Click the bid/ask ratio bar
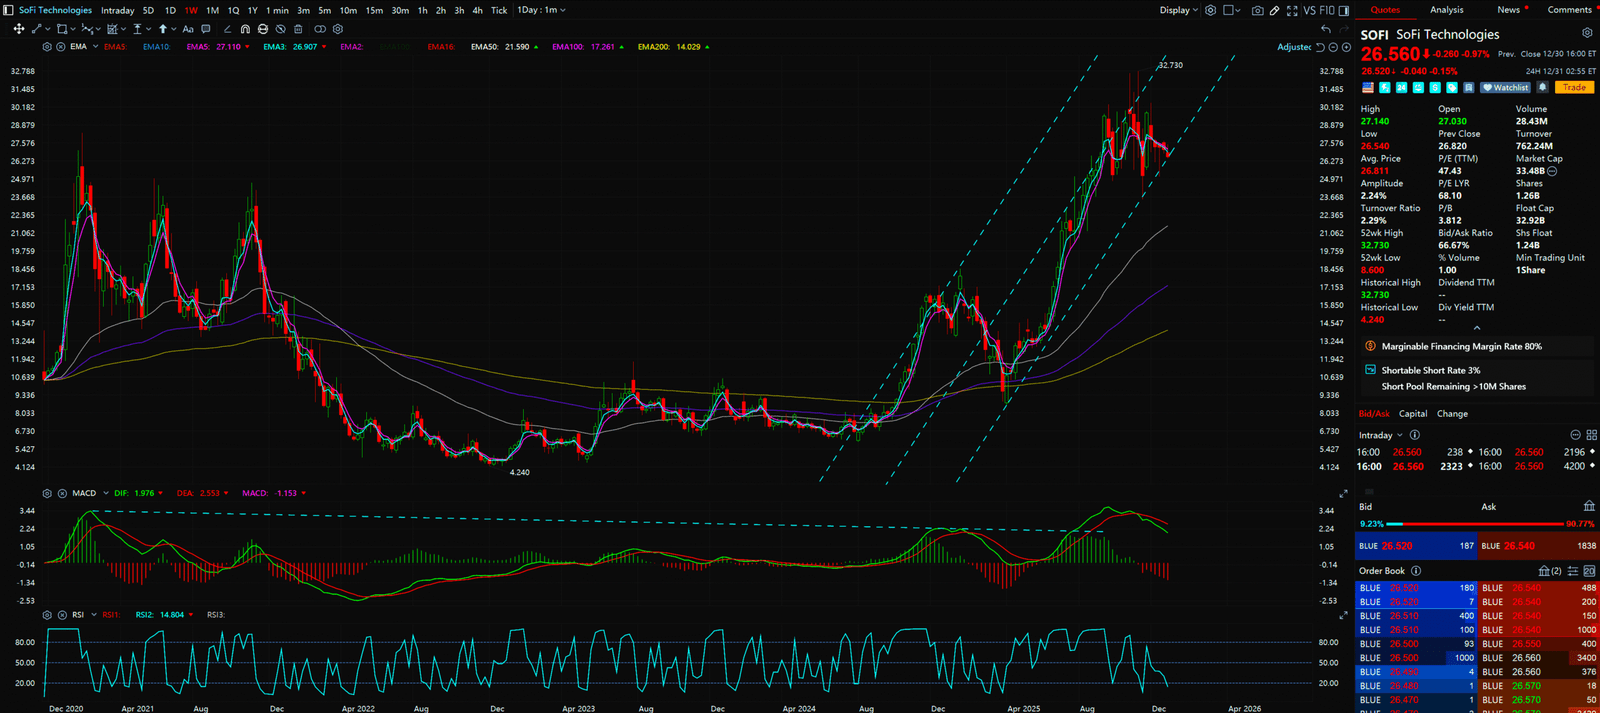The image size is (1600, 713). [x=1476, y=524]
